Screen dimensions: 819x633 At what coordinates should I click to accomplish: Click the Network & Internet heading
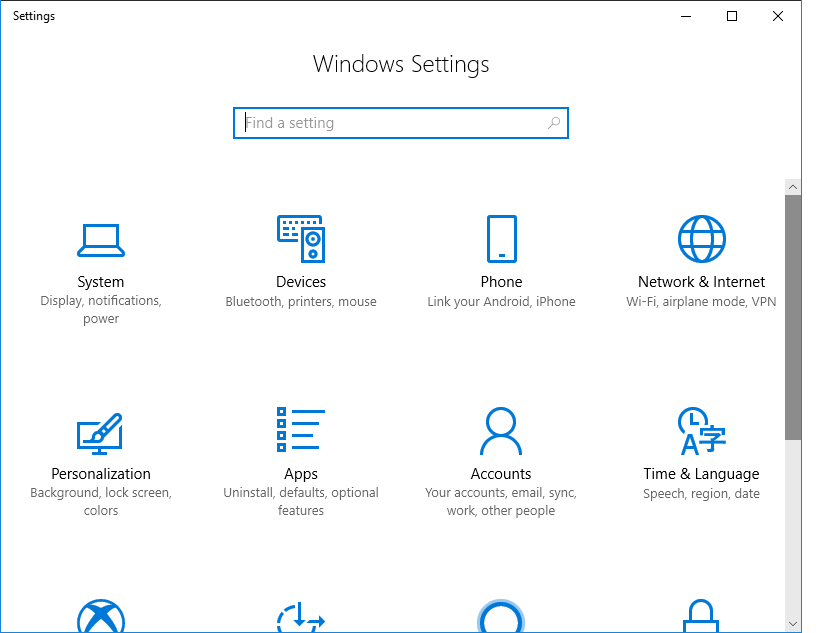pyautogui.click(x=701, y=282)
